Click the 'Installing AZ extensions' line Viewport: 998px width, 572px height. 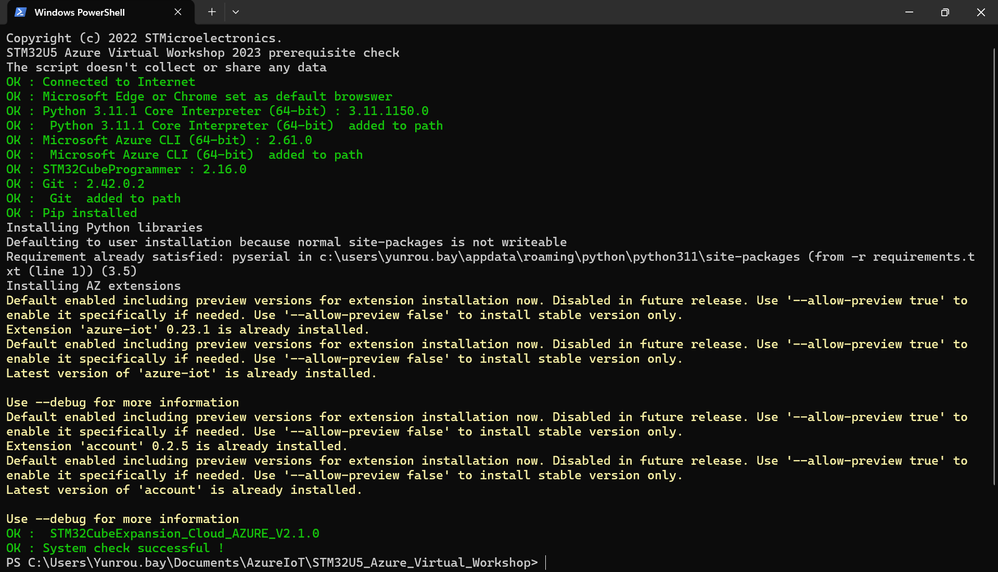(94, 286)
